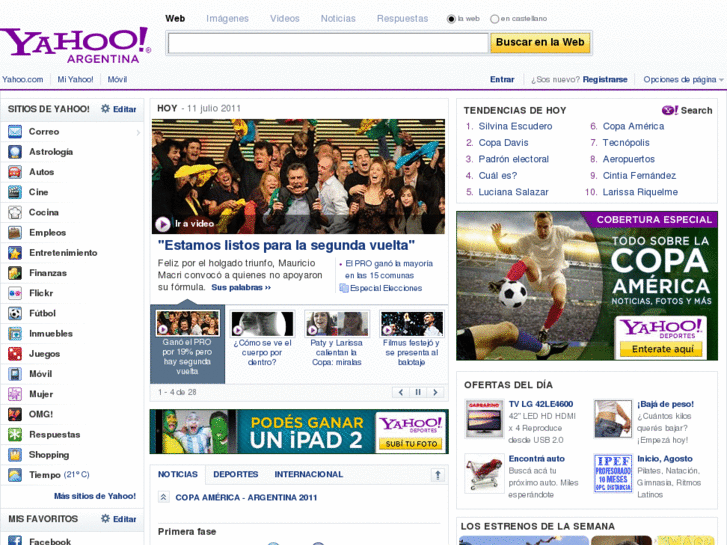Click the web search input field
Screen dimensions: 727x545
328,43
